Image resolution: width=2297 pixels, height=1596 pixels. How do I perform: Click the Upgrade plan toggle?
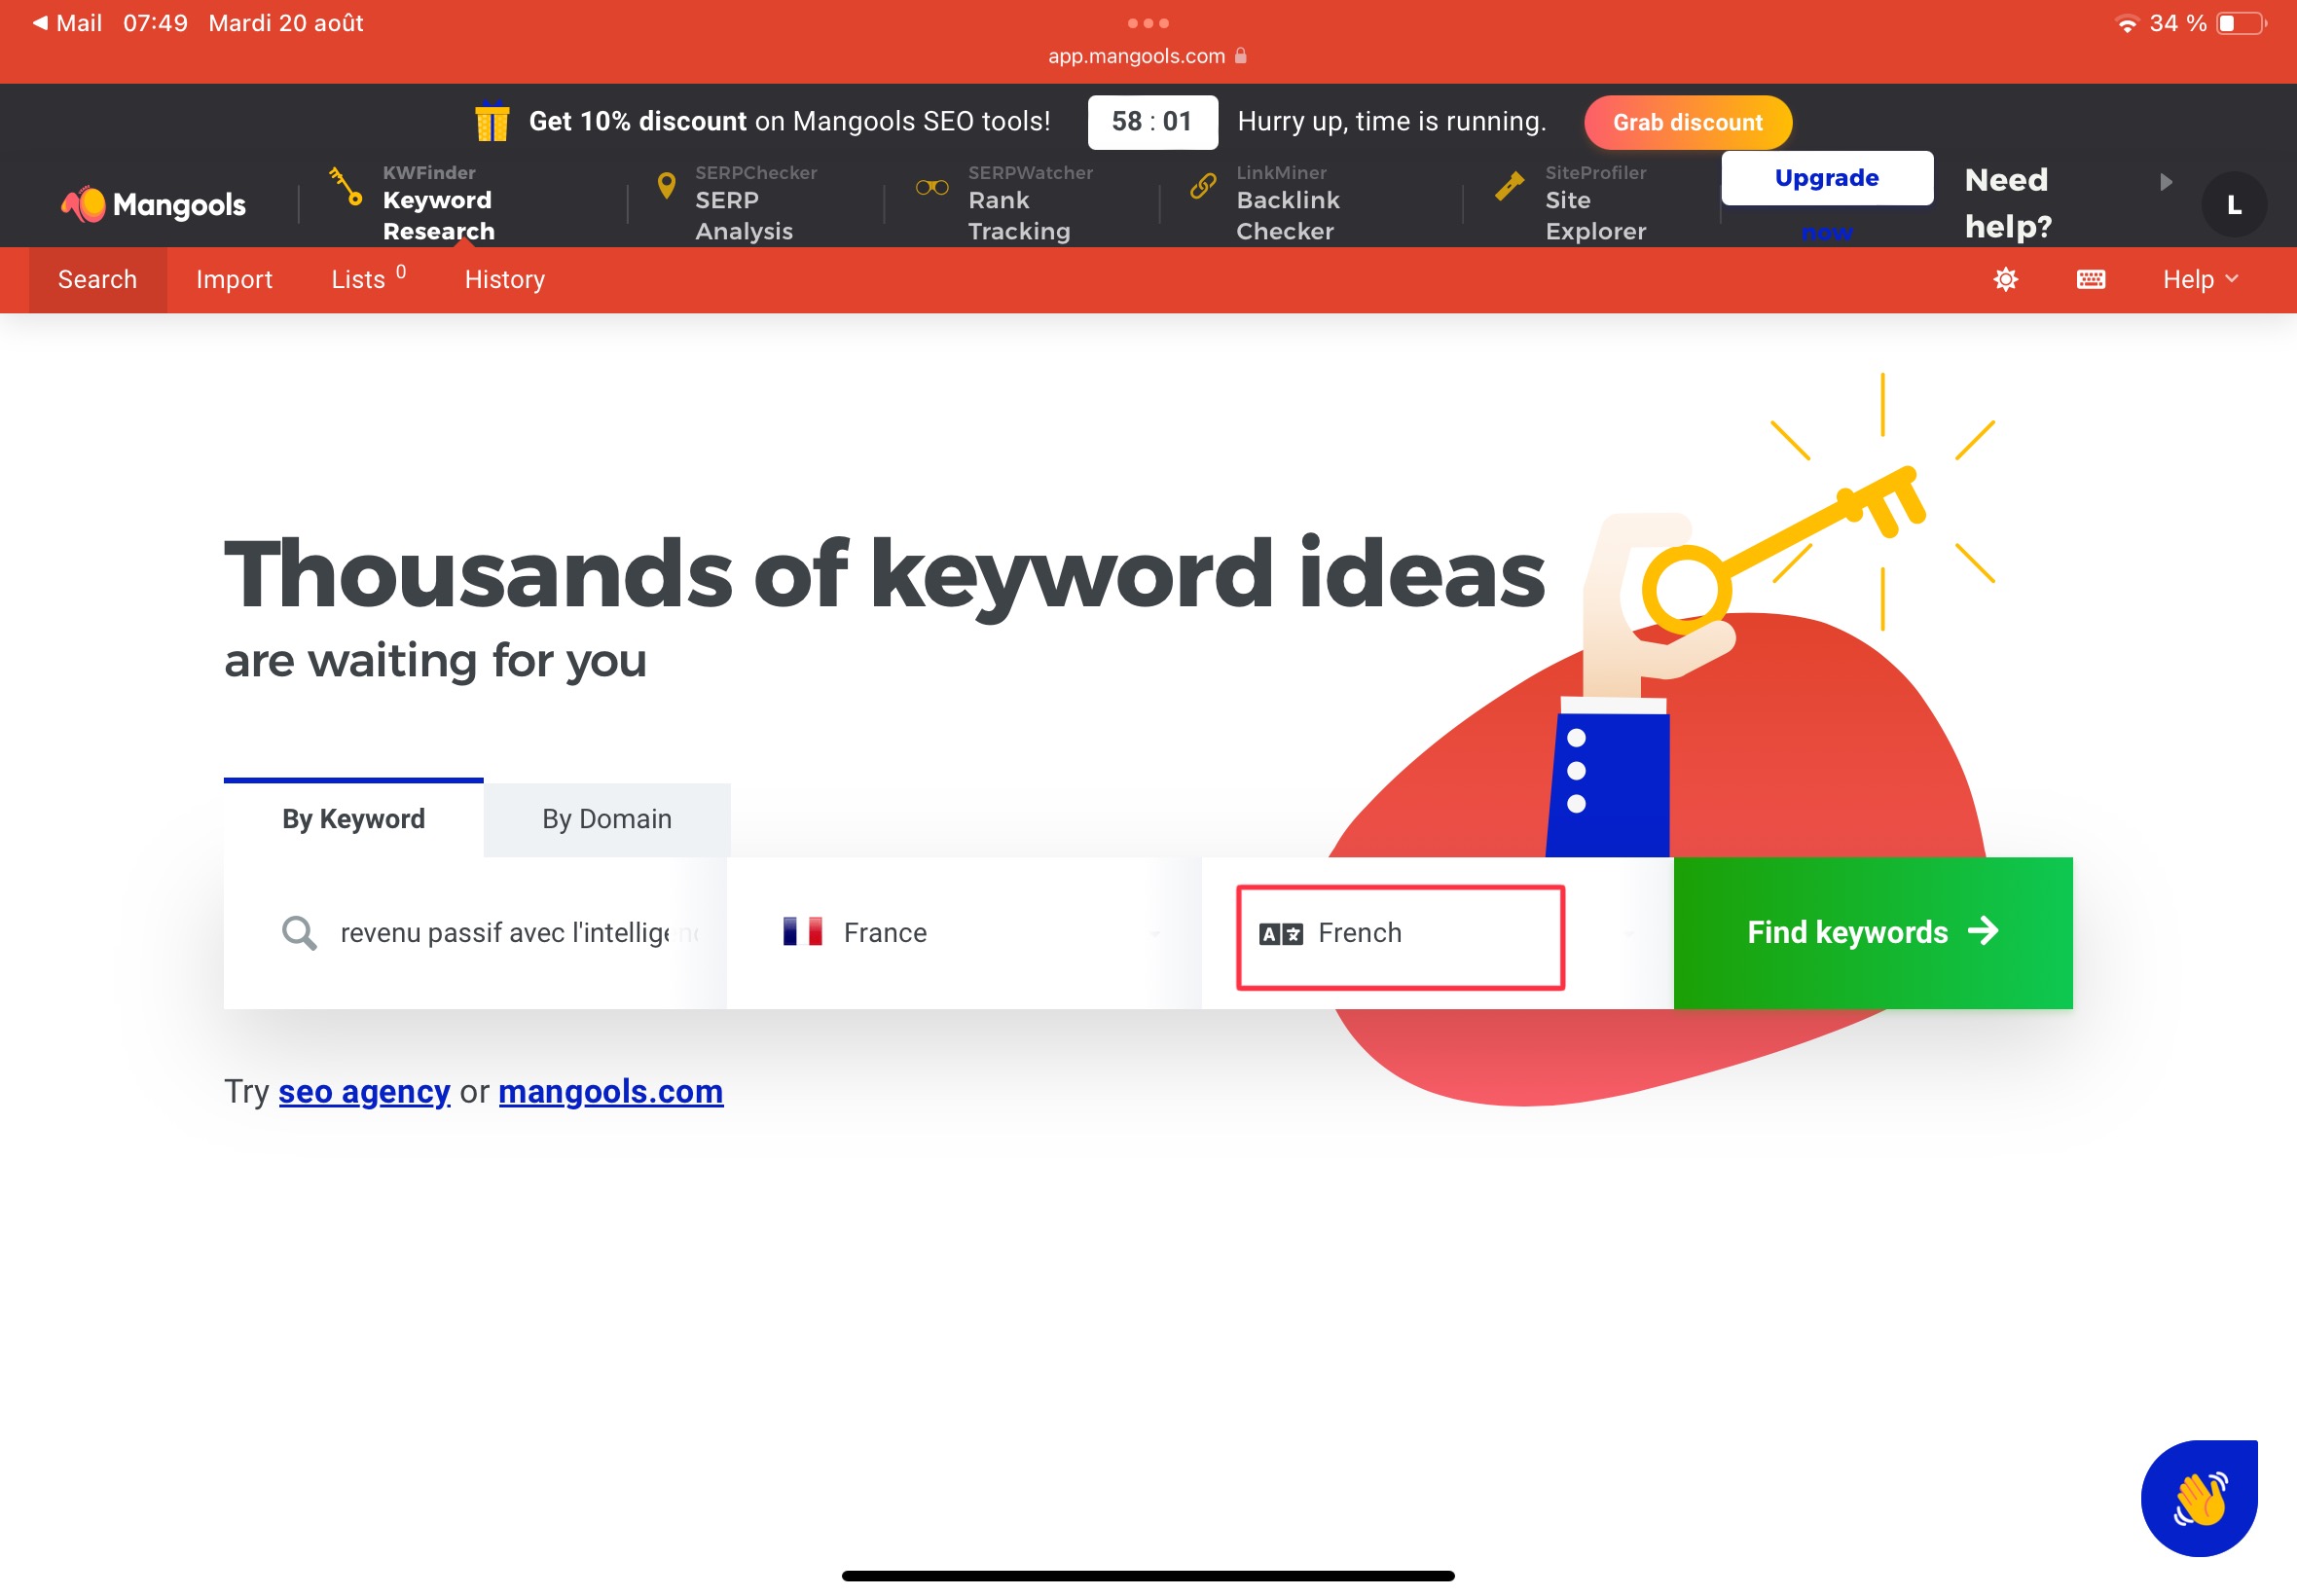(x=1828, y=176)
